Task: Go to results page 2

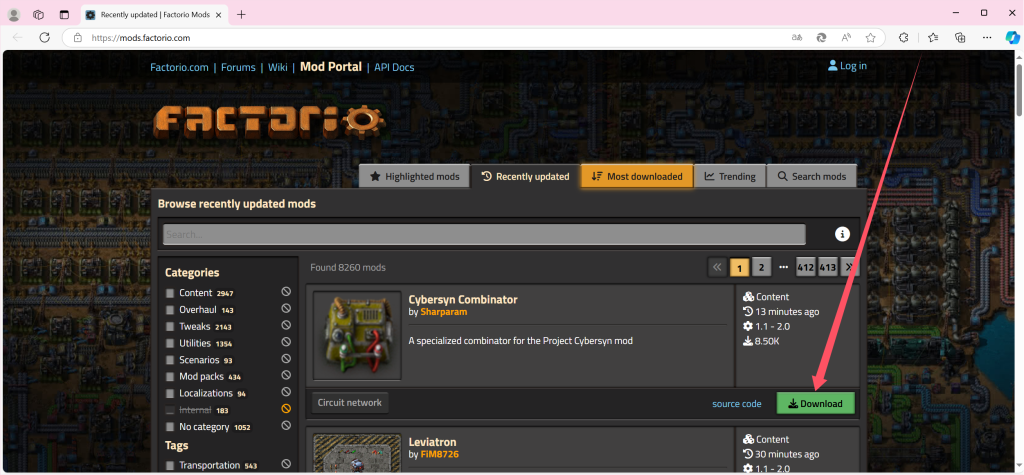Action: [x=761, y=267]
